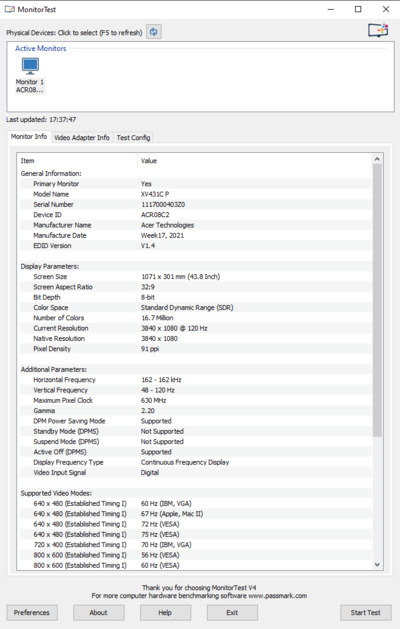Click the MonitorTest logo icon top right
The width and height of the screenshot is (400, 629).
click(x=378, y=30)
